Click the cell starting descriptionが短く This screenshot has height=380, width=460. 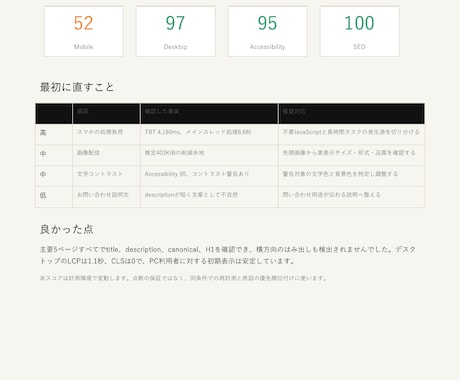click(209, 197)
